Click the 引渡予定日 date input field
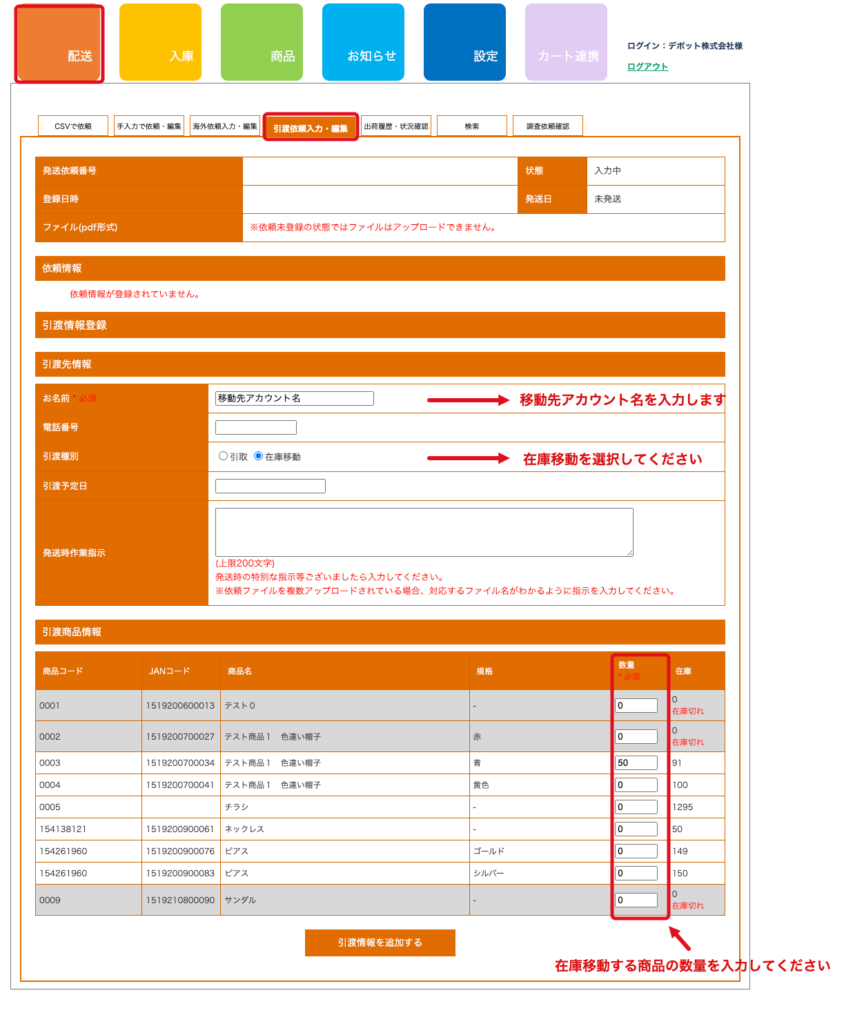The image size is (844, 1024). (x=270, y=486)
